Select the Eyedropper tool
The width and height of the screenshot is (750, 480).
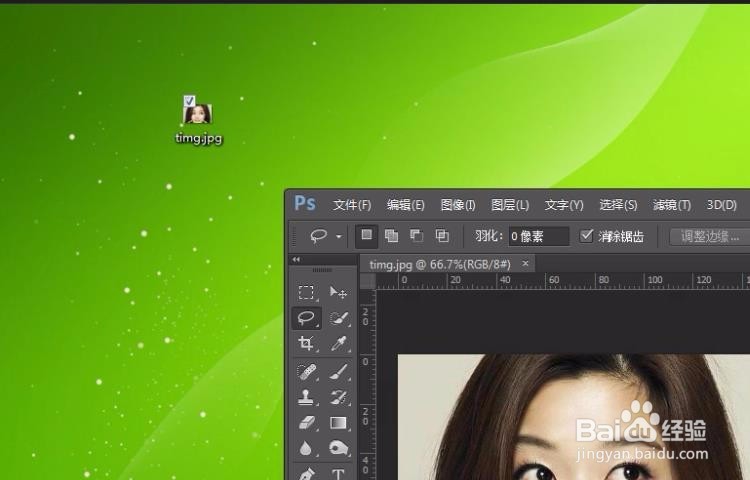(x=338, y=343)
